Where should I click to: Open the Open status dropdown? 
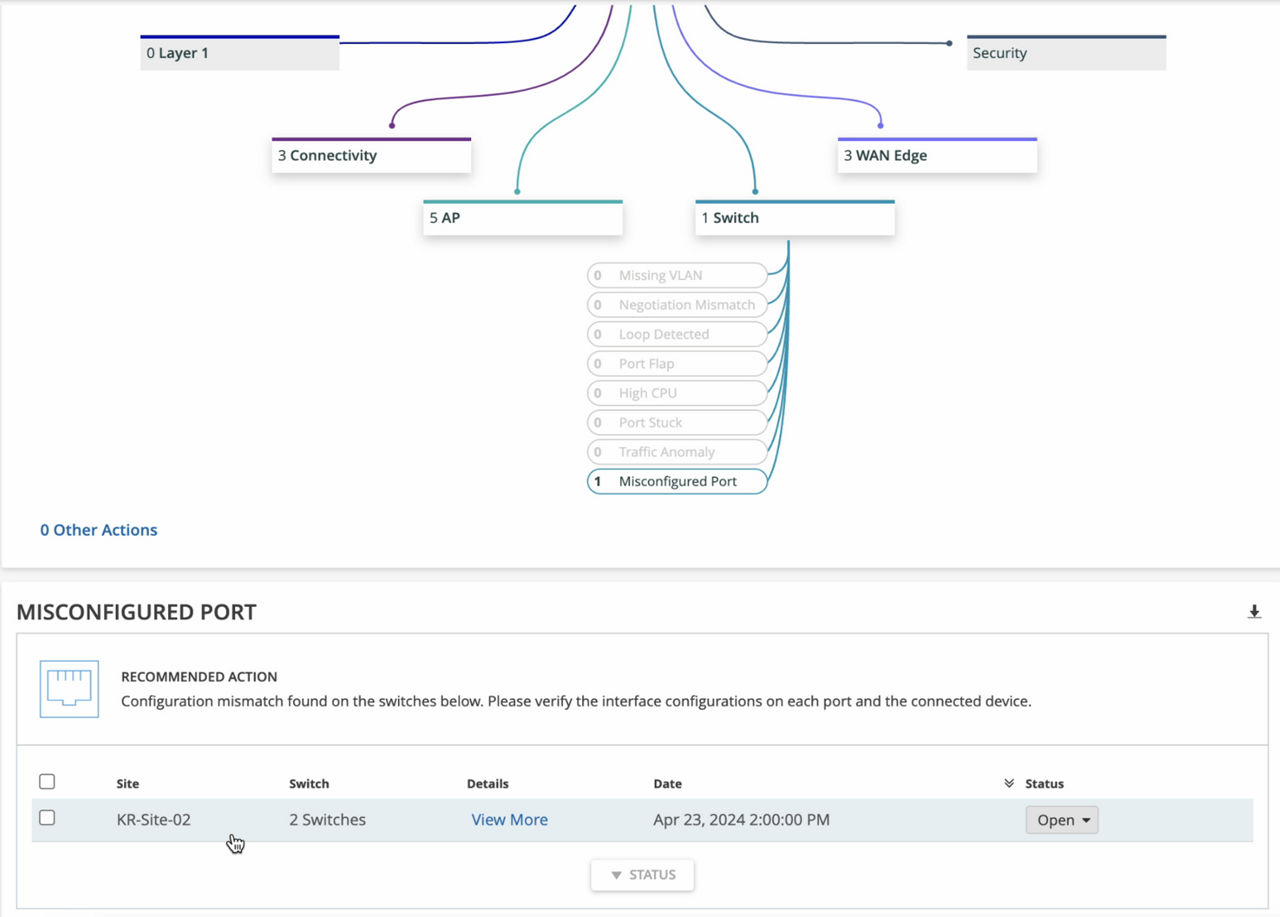click(1062, 820)
